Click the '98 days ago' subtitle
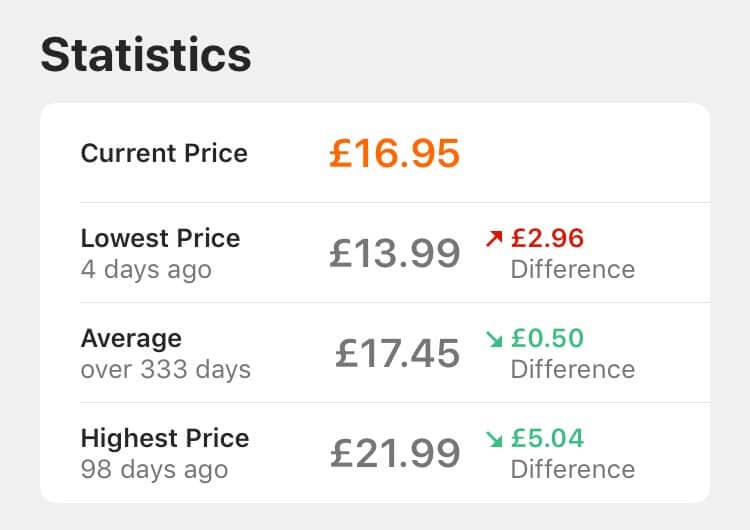 tap(154, 470)
